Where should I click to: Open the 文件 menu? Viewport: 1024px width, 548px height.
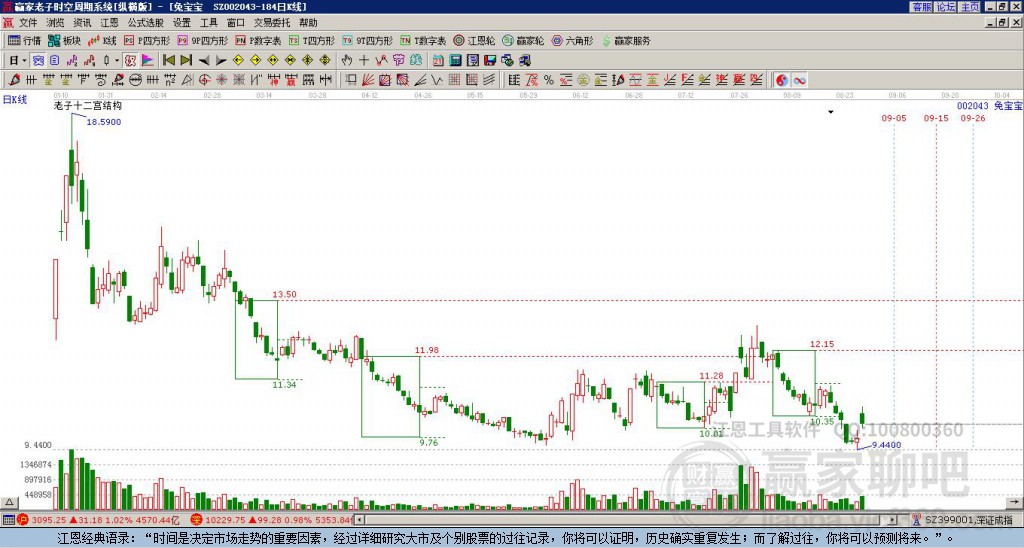pyautogui.click(x=28, y=23)
